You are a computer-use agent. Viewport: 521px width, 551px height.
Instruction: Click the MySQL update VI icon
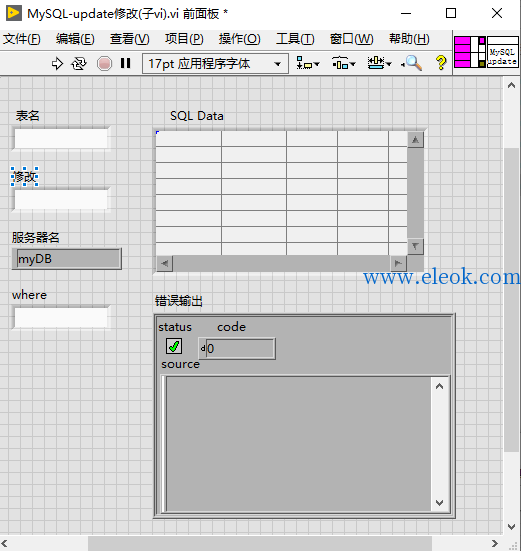click(x=503, y=52)
